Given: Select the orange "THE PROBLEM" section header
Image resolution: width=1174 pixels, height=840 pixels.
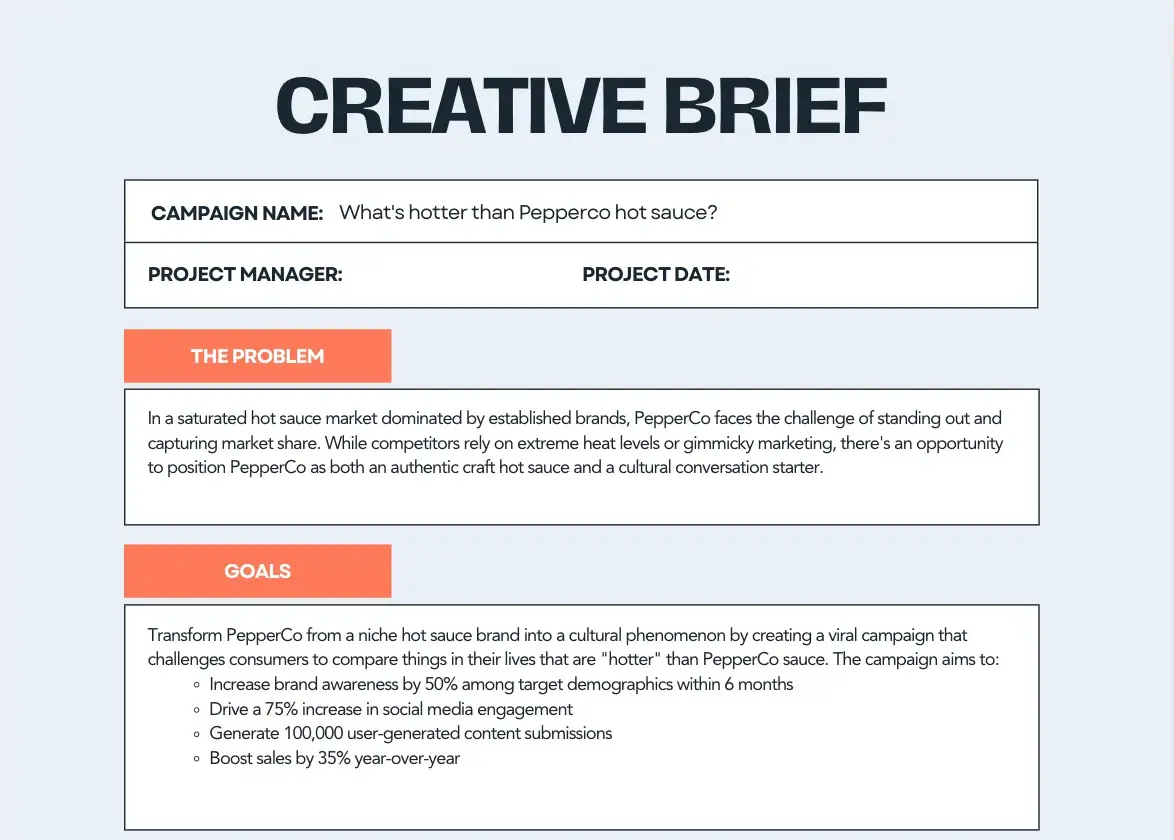Looking at the screenshot, I should [257, 356].
